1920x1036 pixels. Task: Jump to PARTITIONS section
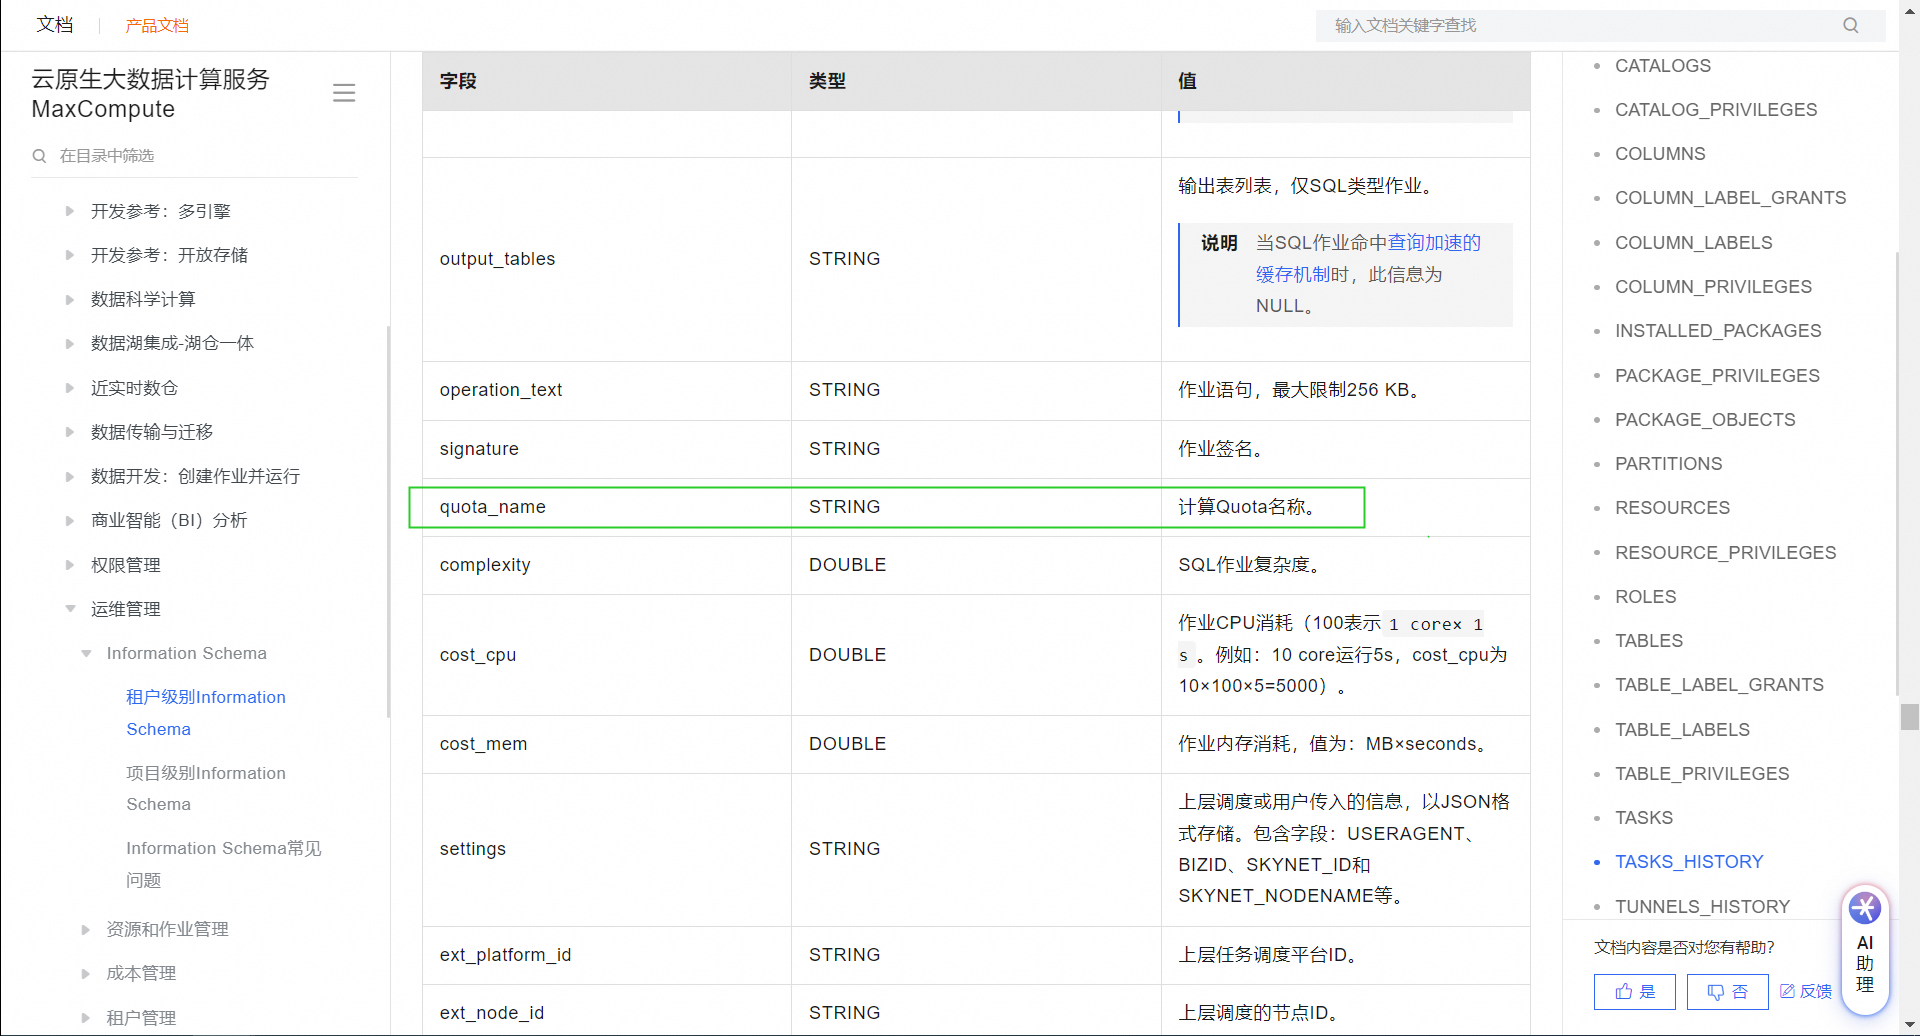coord(1668,464)
